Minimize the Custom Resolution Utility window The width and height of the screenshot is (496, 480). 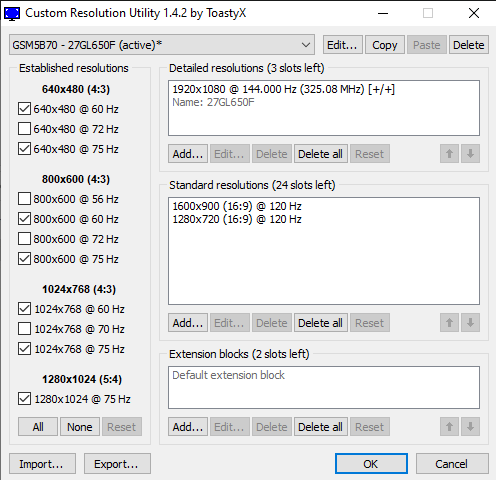click(x=383, y=13)
